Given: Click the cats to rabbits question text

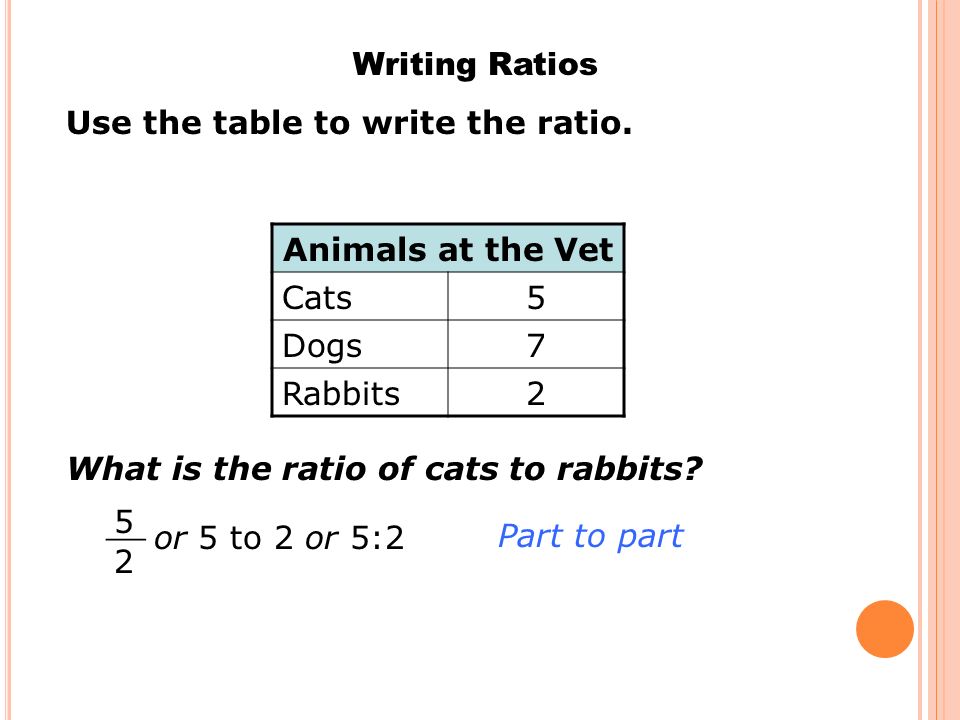Looking at the screenshot, I should pos(384,469).
